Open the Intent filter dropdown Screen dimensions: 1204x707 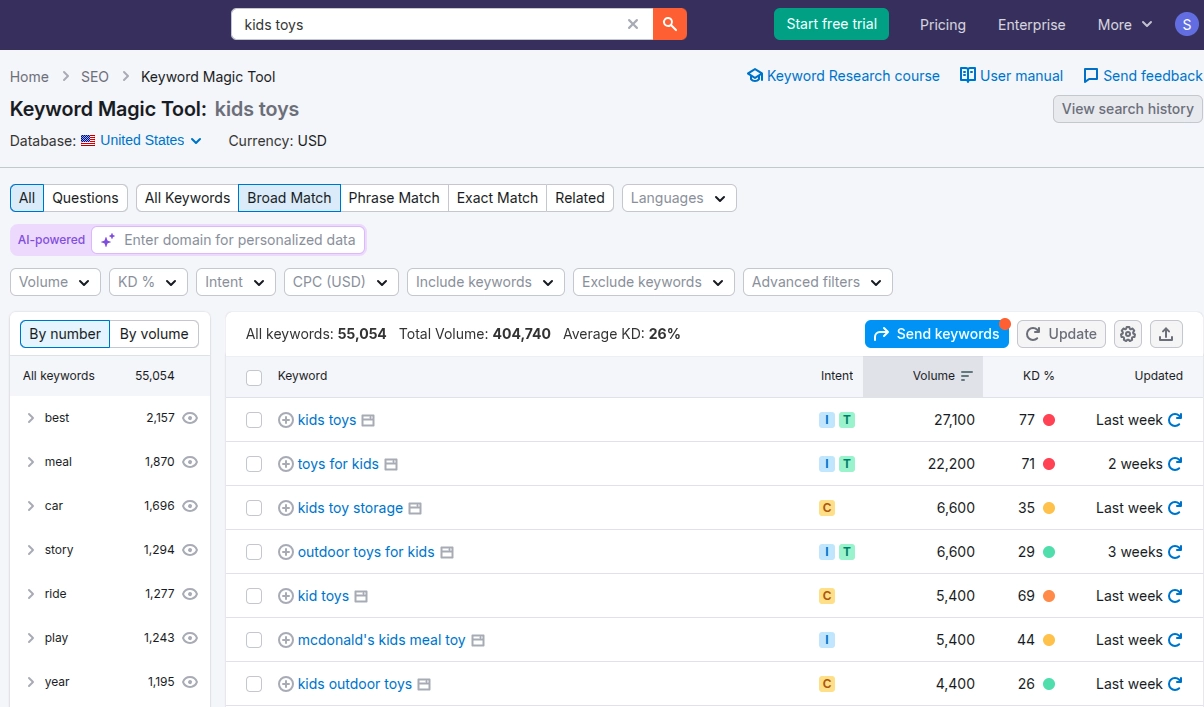coord(236,282)
